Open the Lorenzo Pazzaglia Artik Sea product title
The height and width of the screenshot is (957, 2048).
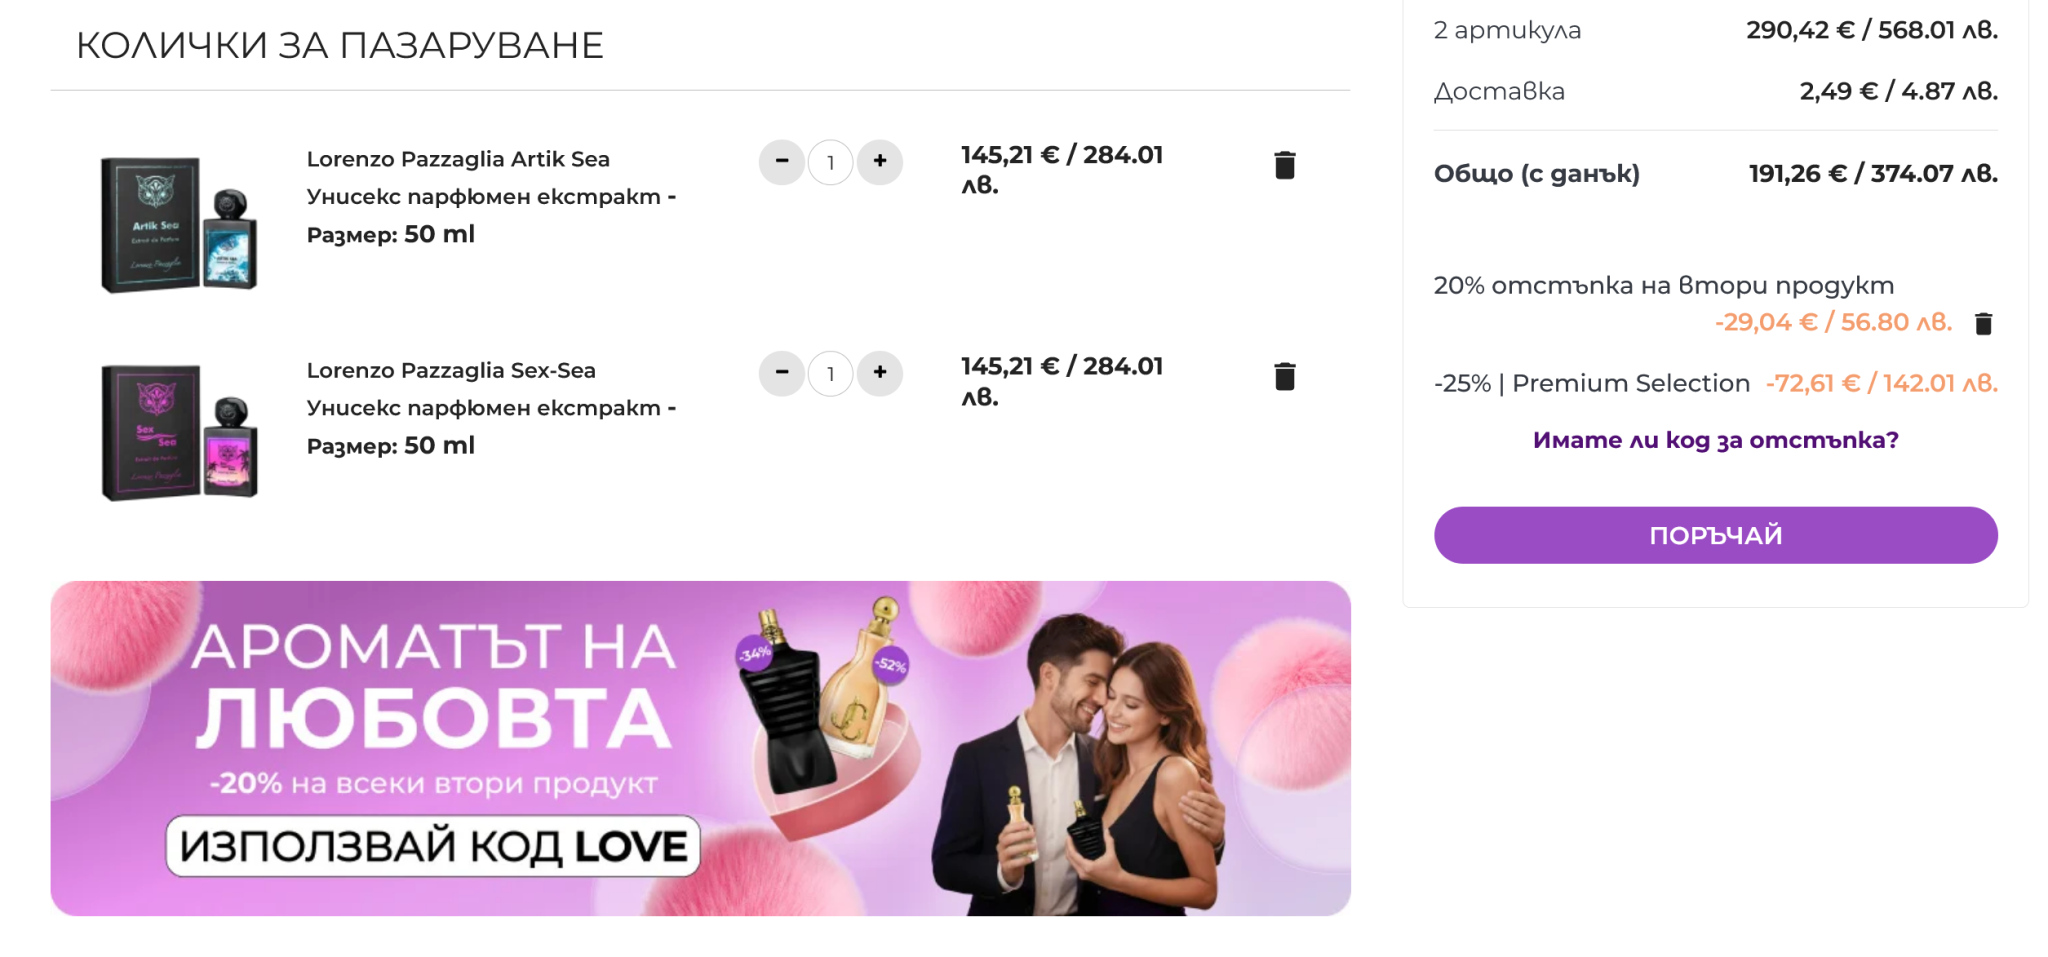tap(458, 159)
